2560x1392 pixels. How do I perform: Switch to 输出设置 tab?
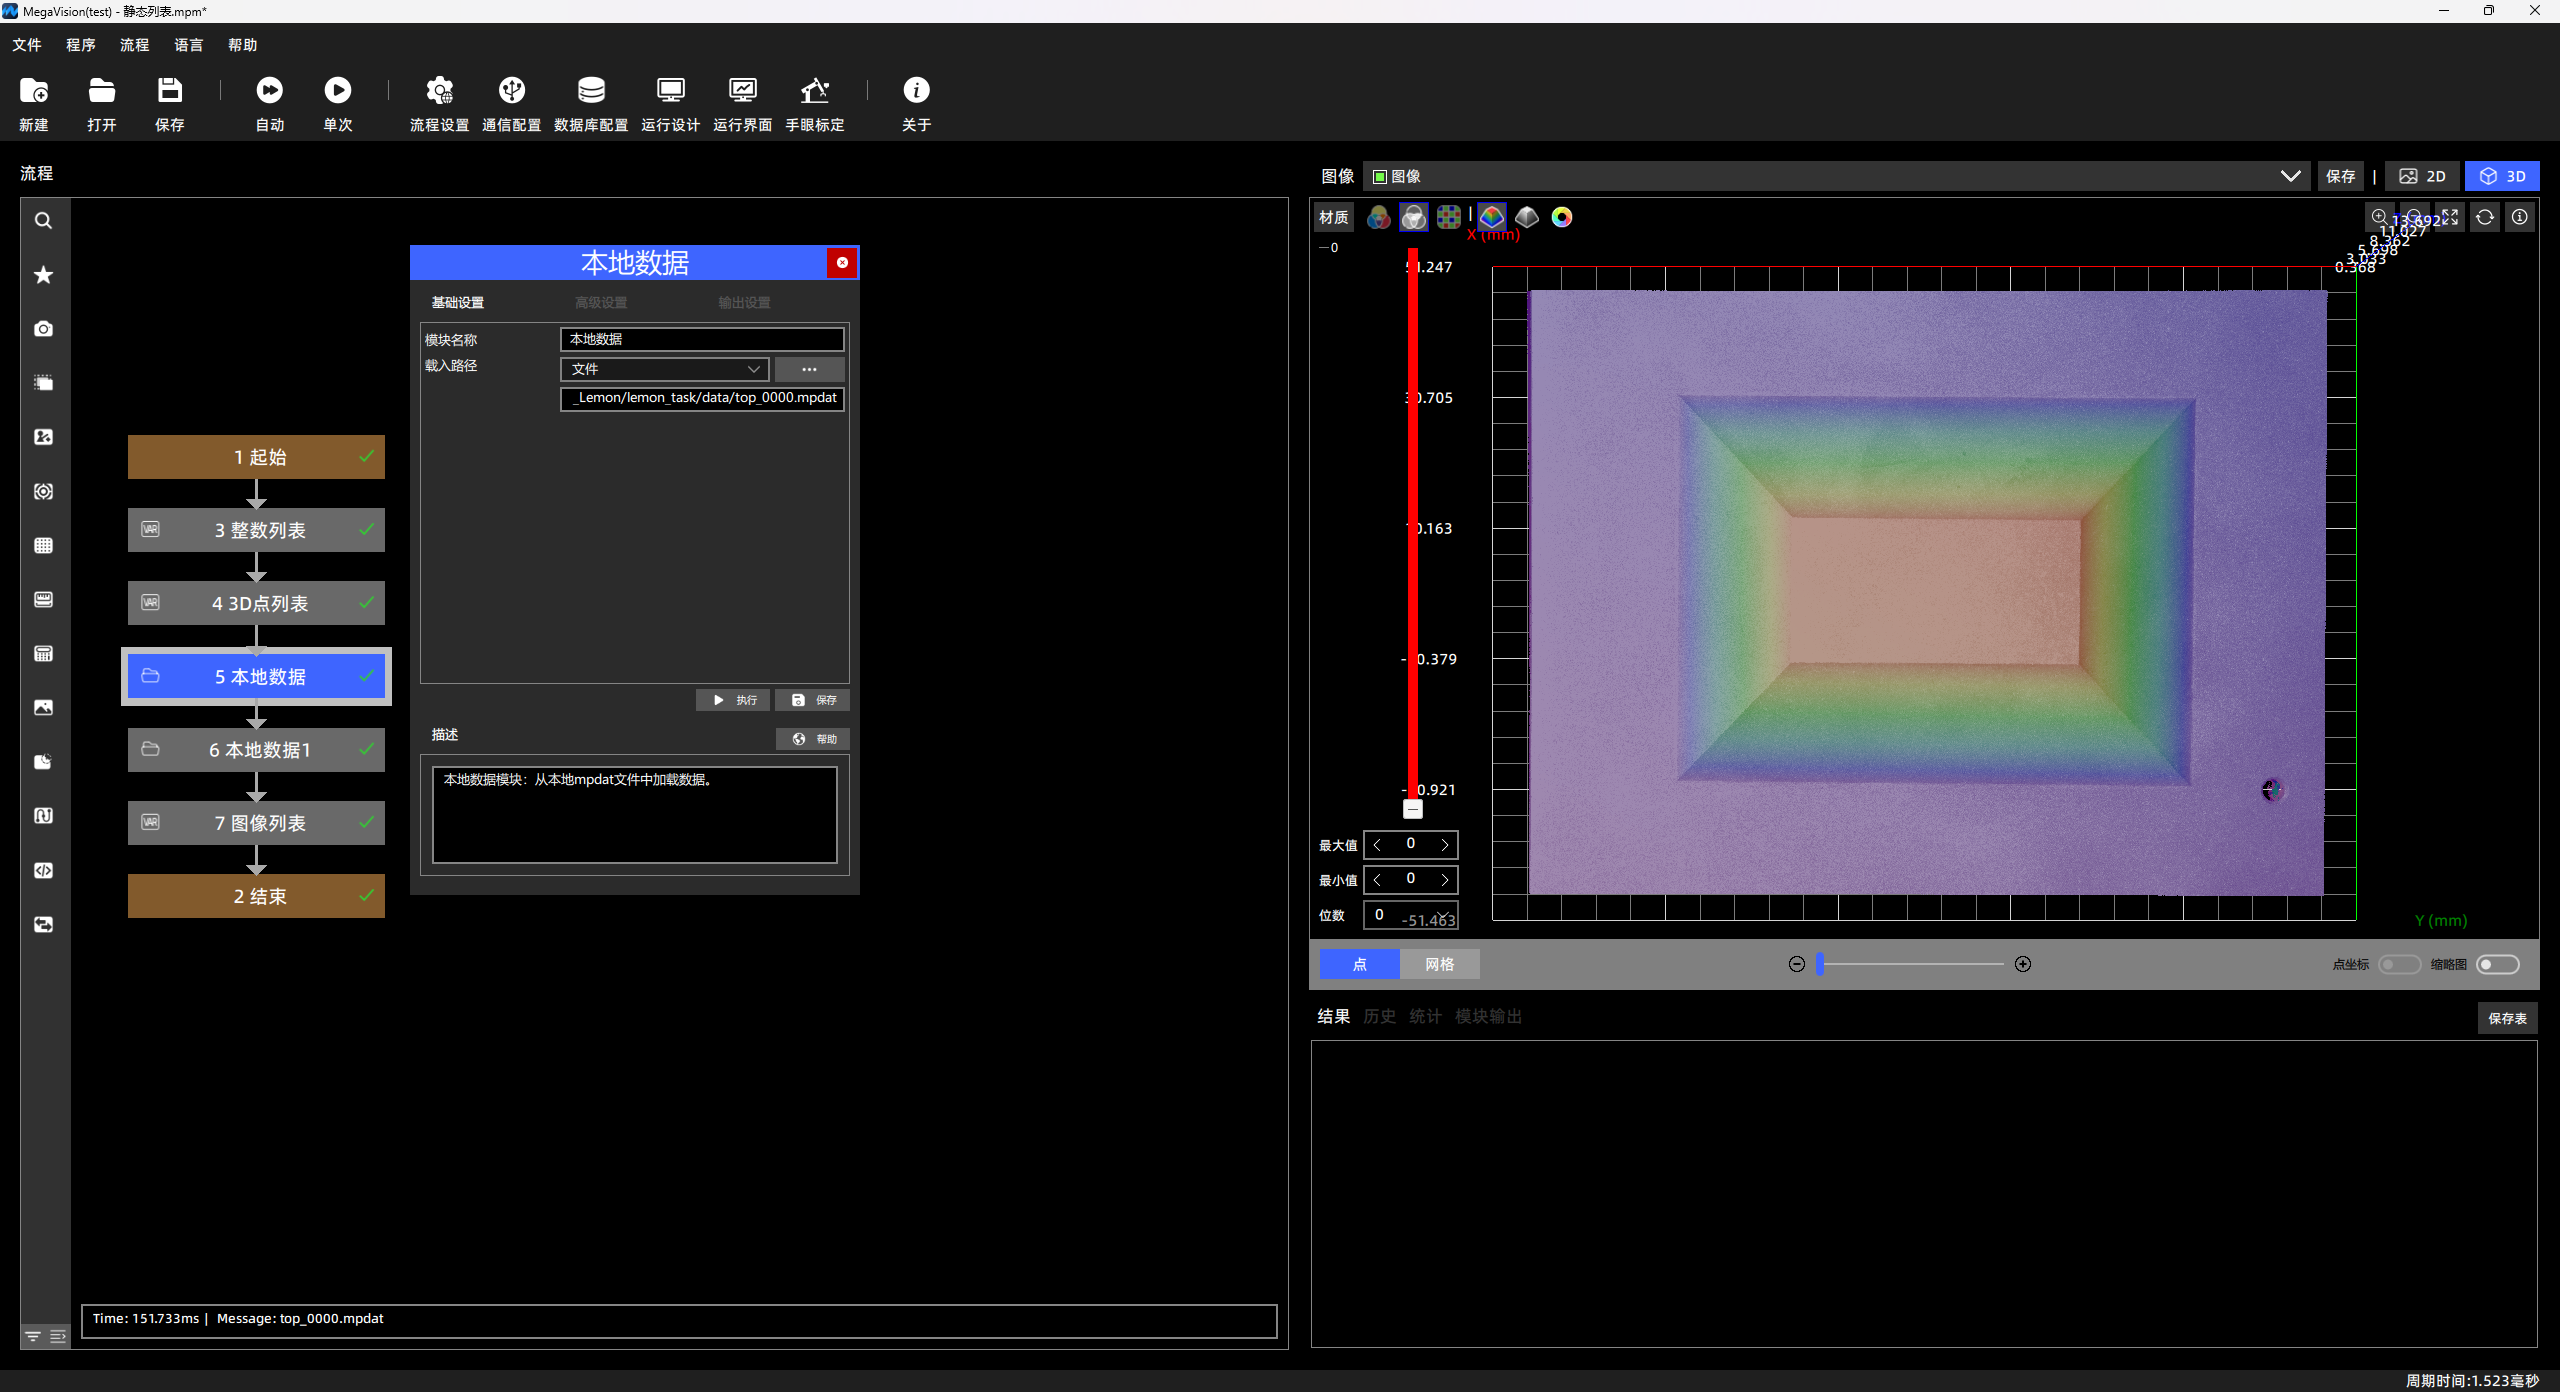pos(744,303)
